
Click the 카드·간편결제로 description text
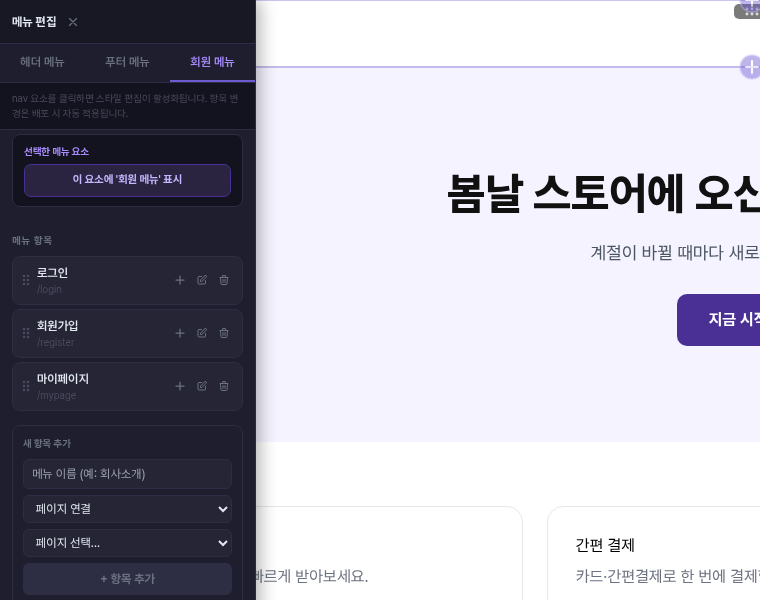667,576
